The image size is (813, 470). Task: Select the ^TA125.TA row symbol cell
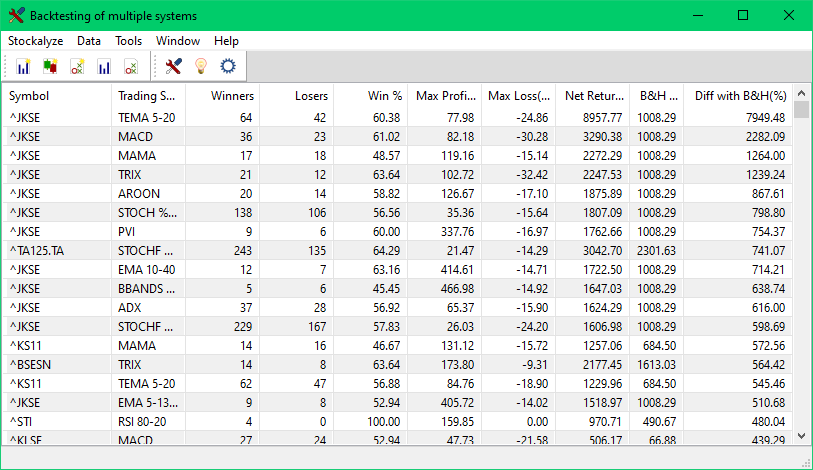point(40,250)
